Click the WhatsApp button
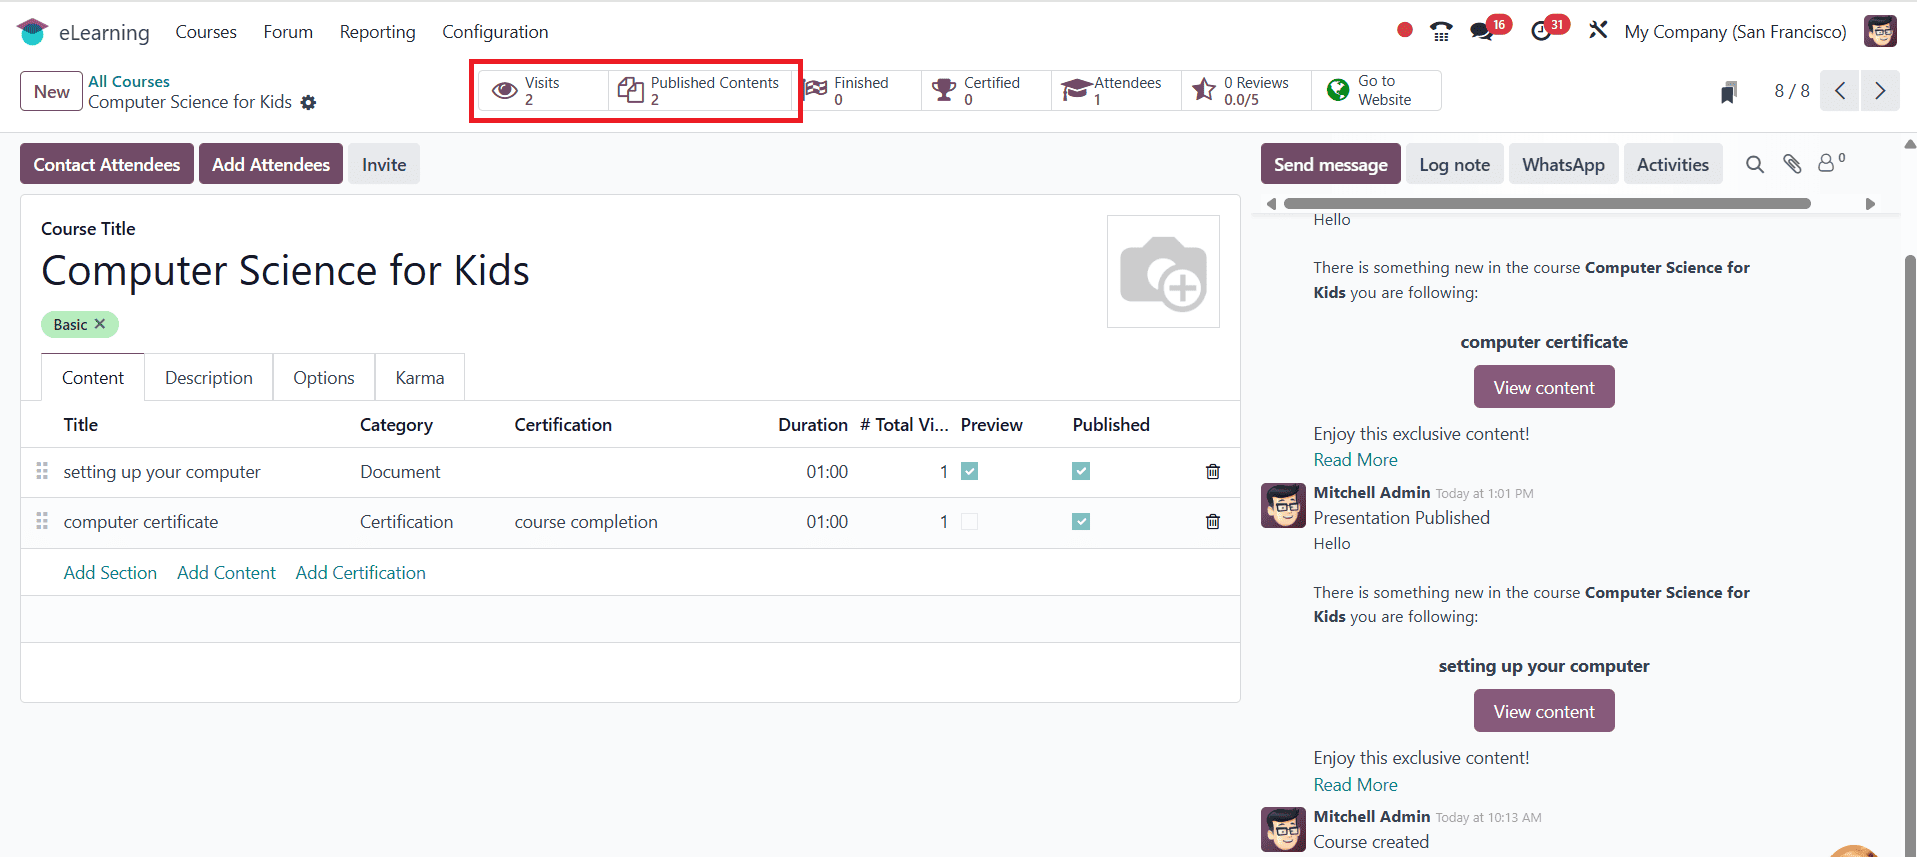Viewport: 1917px width, 857px height. pyautogui.click(x=1564, y=164)
